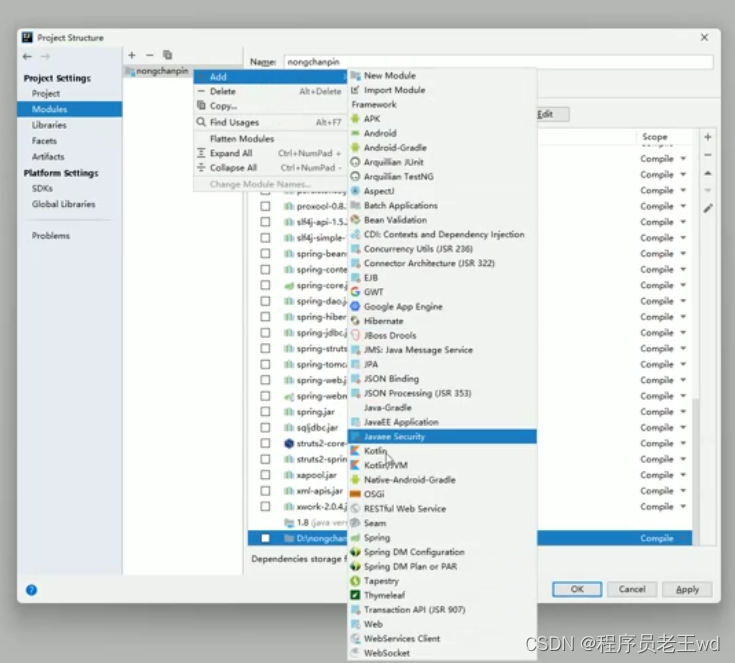This screenshot has width=735, height=663.
Task: Select Hibernate framework
Action: point(442,321)
